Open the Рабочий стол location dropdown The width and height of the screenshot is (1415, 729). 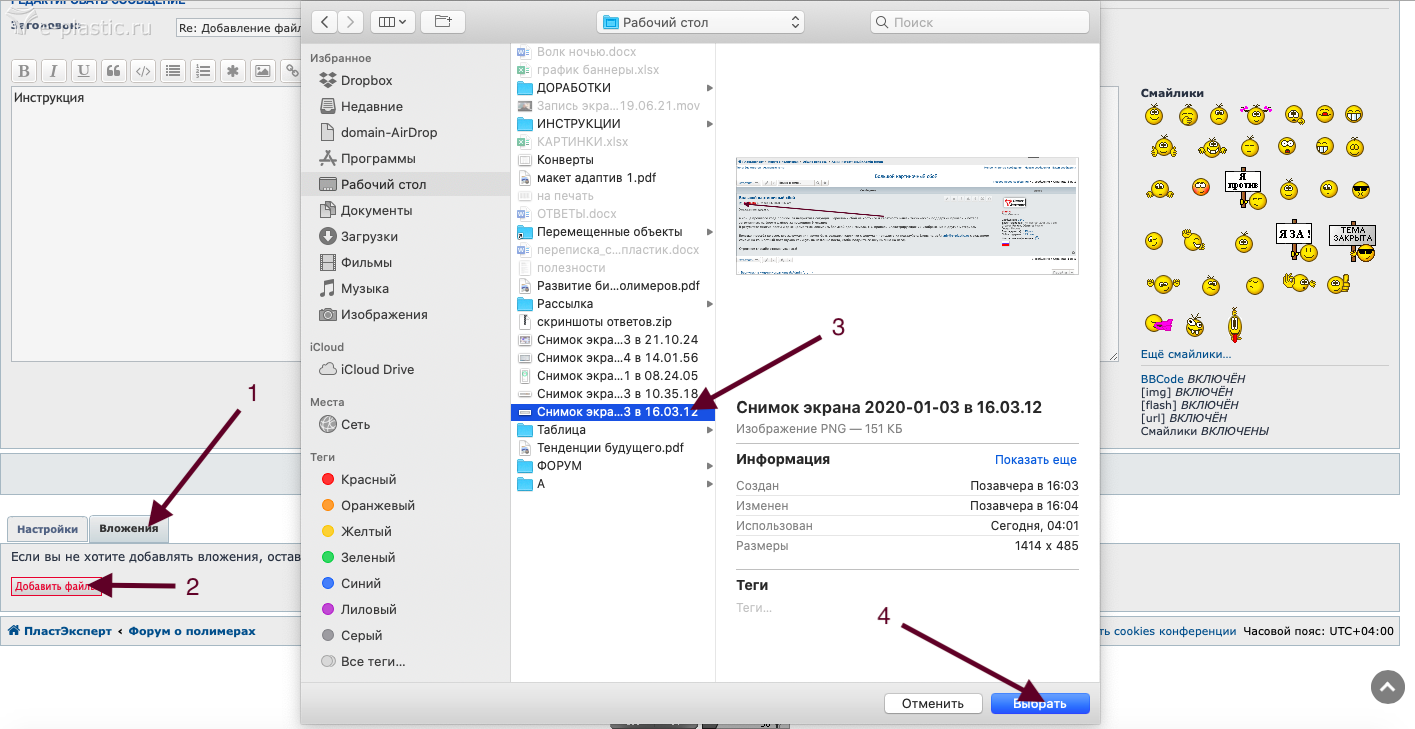699,21
